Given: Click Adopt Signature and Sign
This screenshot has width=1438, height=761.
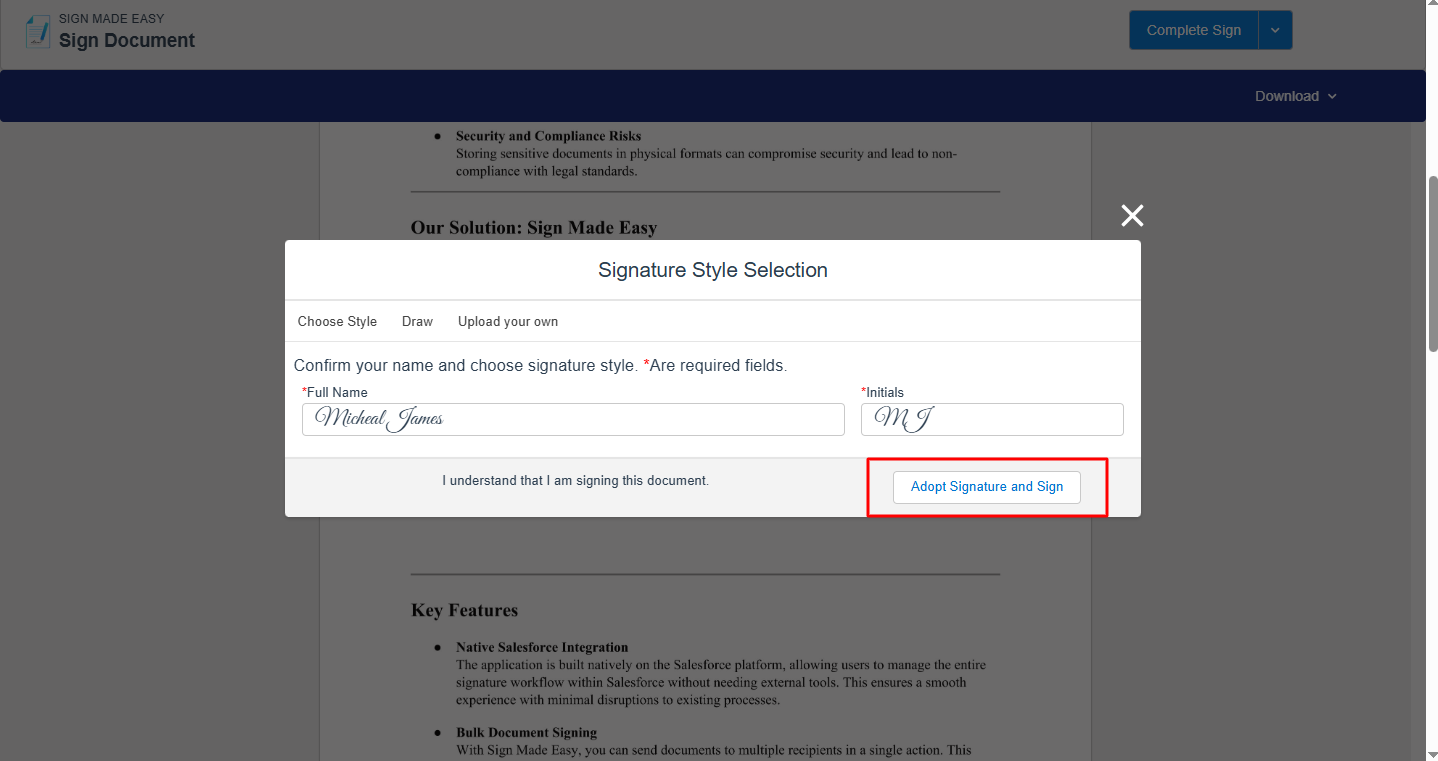Looking at the screenshot, I should 986,487.
